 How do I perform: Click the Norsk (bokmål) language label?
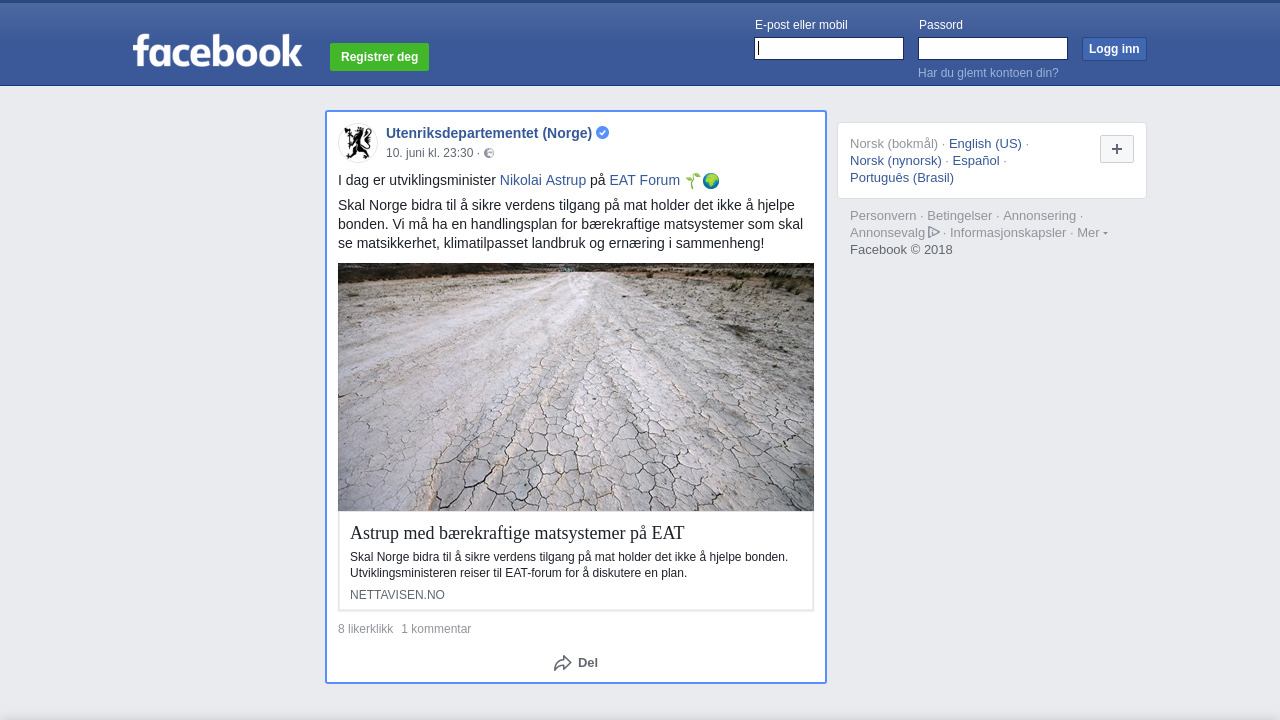click(894, 144)
